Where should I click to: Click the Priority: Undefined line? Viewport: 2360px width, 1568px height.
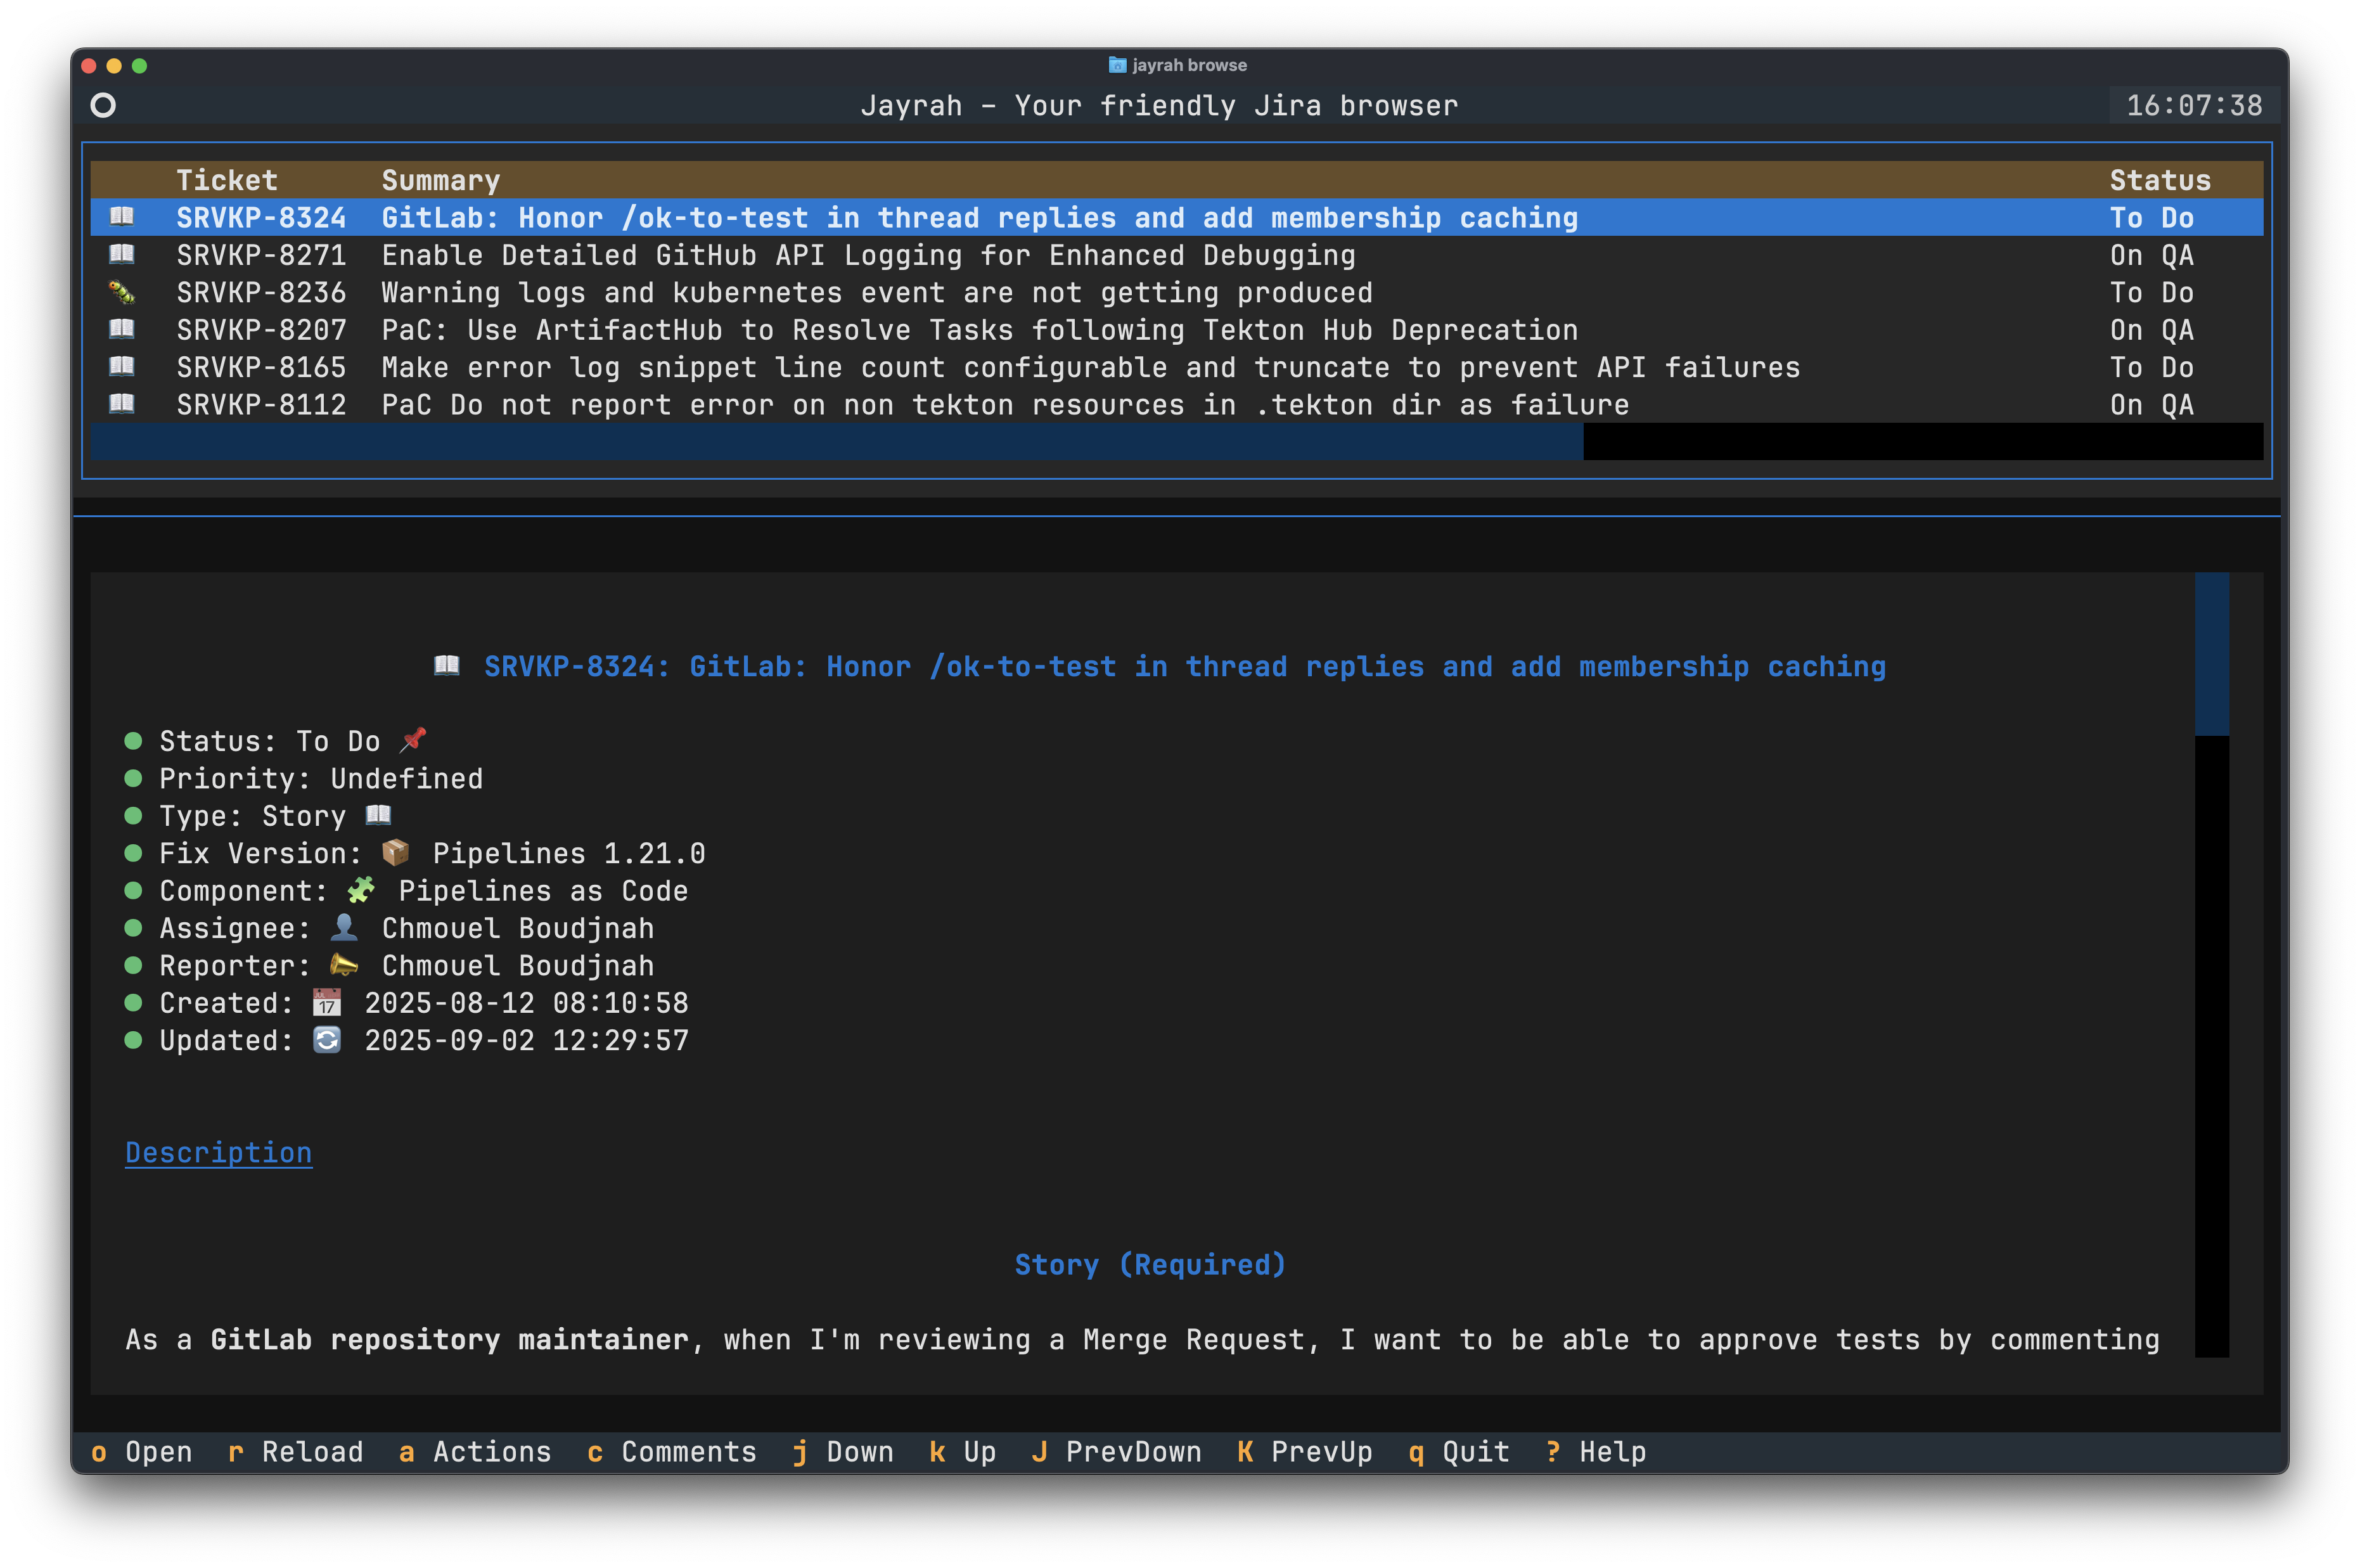tap(321, 778)
